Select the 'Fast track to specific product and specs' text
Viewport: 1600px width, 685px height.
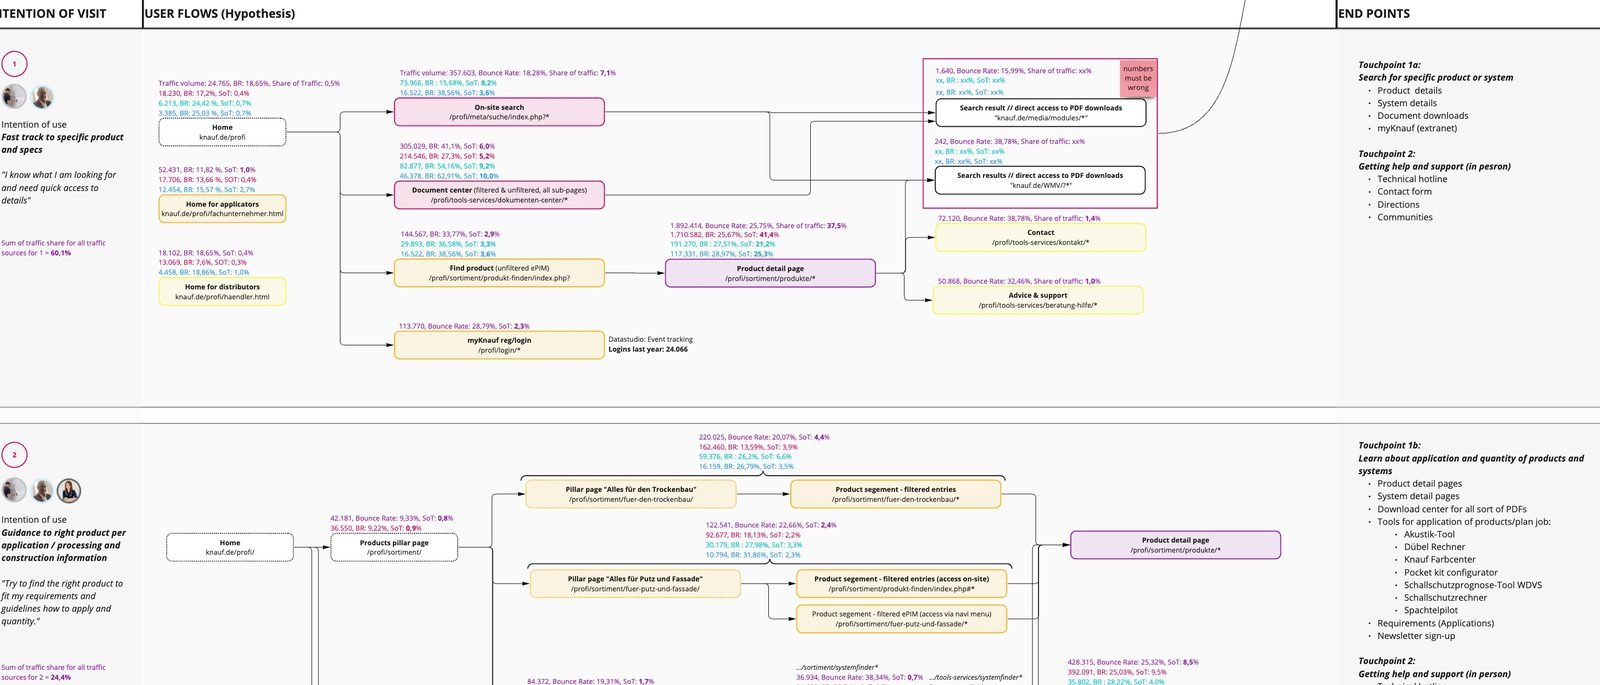pos(62,144)
